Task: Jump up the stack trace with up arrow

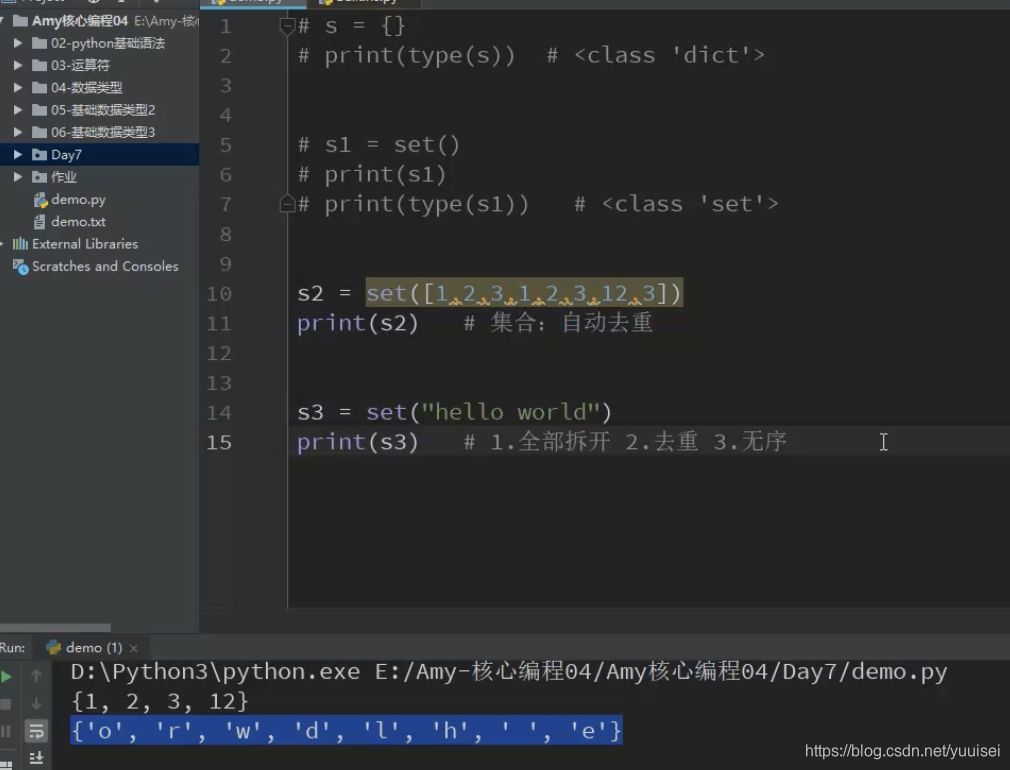Action: pyautogui.click(x=36, y=676)
